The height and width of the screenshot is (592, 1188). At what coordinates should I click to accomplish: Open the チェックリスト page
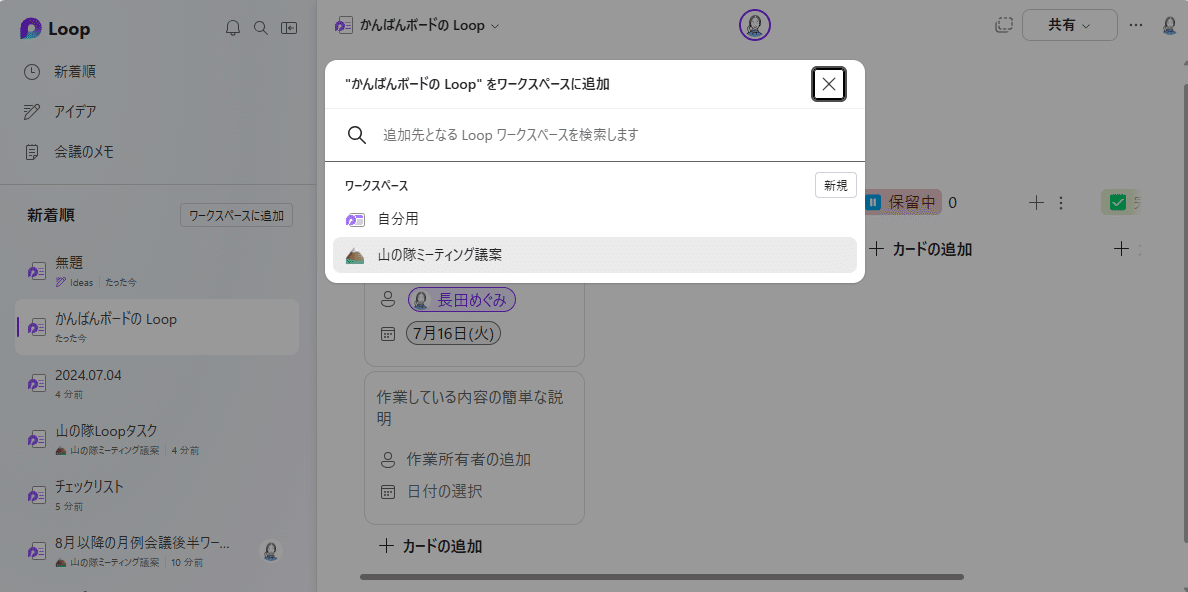point(158,496)
